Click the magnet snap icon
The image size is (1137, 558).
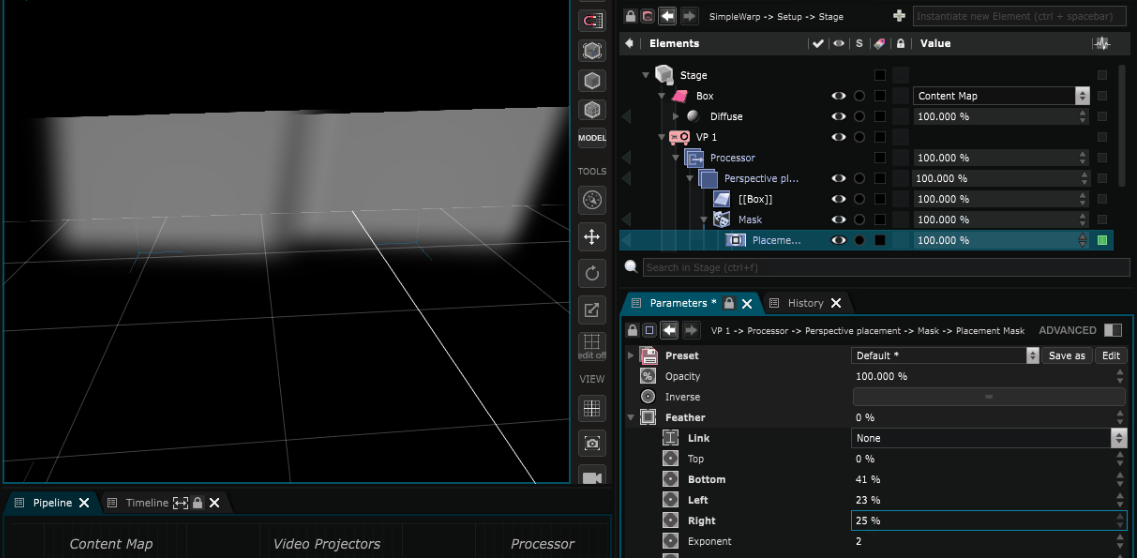pyautogui.click(x=592, y=19)
